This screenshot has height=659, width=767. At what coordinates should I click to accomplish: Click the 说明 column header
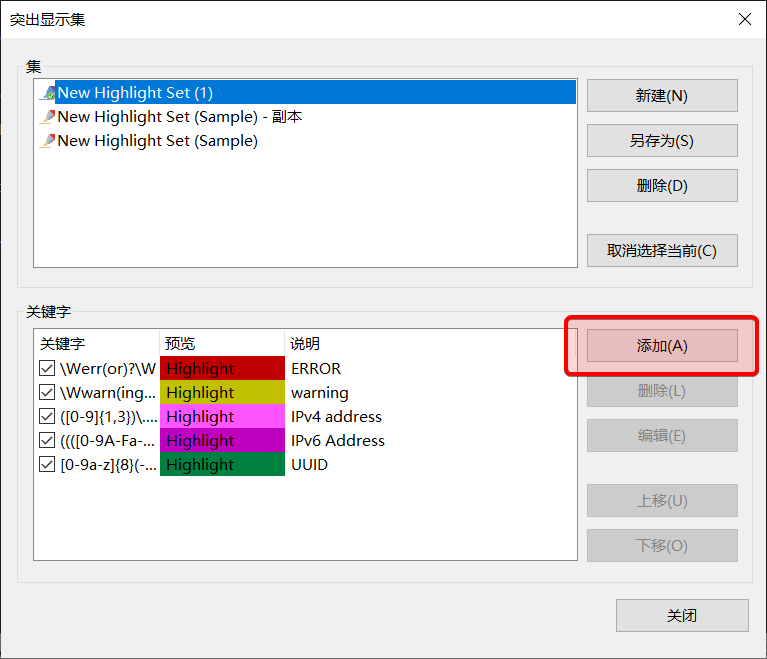point(305,343)
